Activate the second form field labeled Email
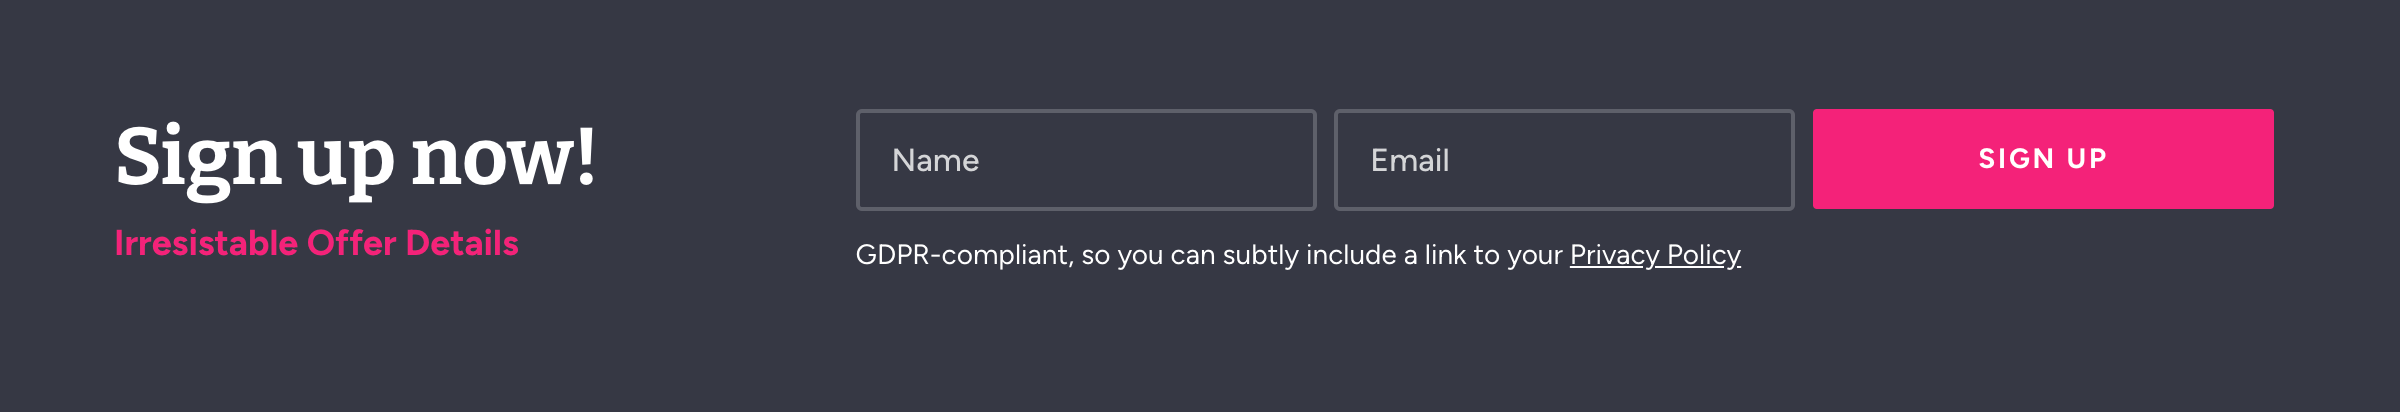Viewport: 2400px width, 412px height. [1564, 160]
